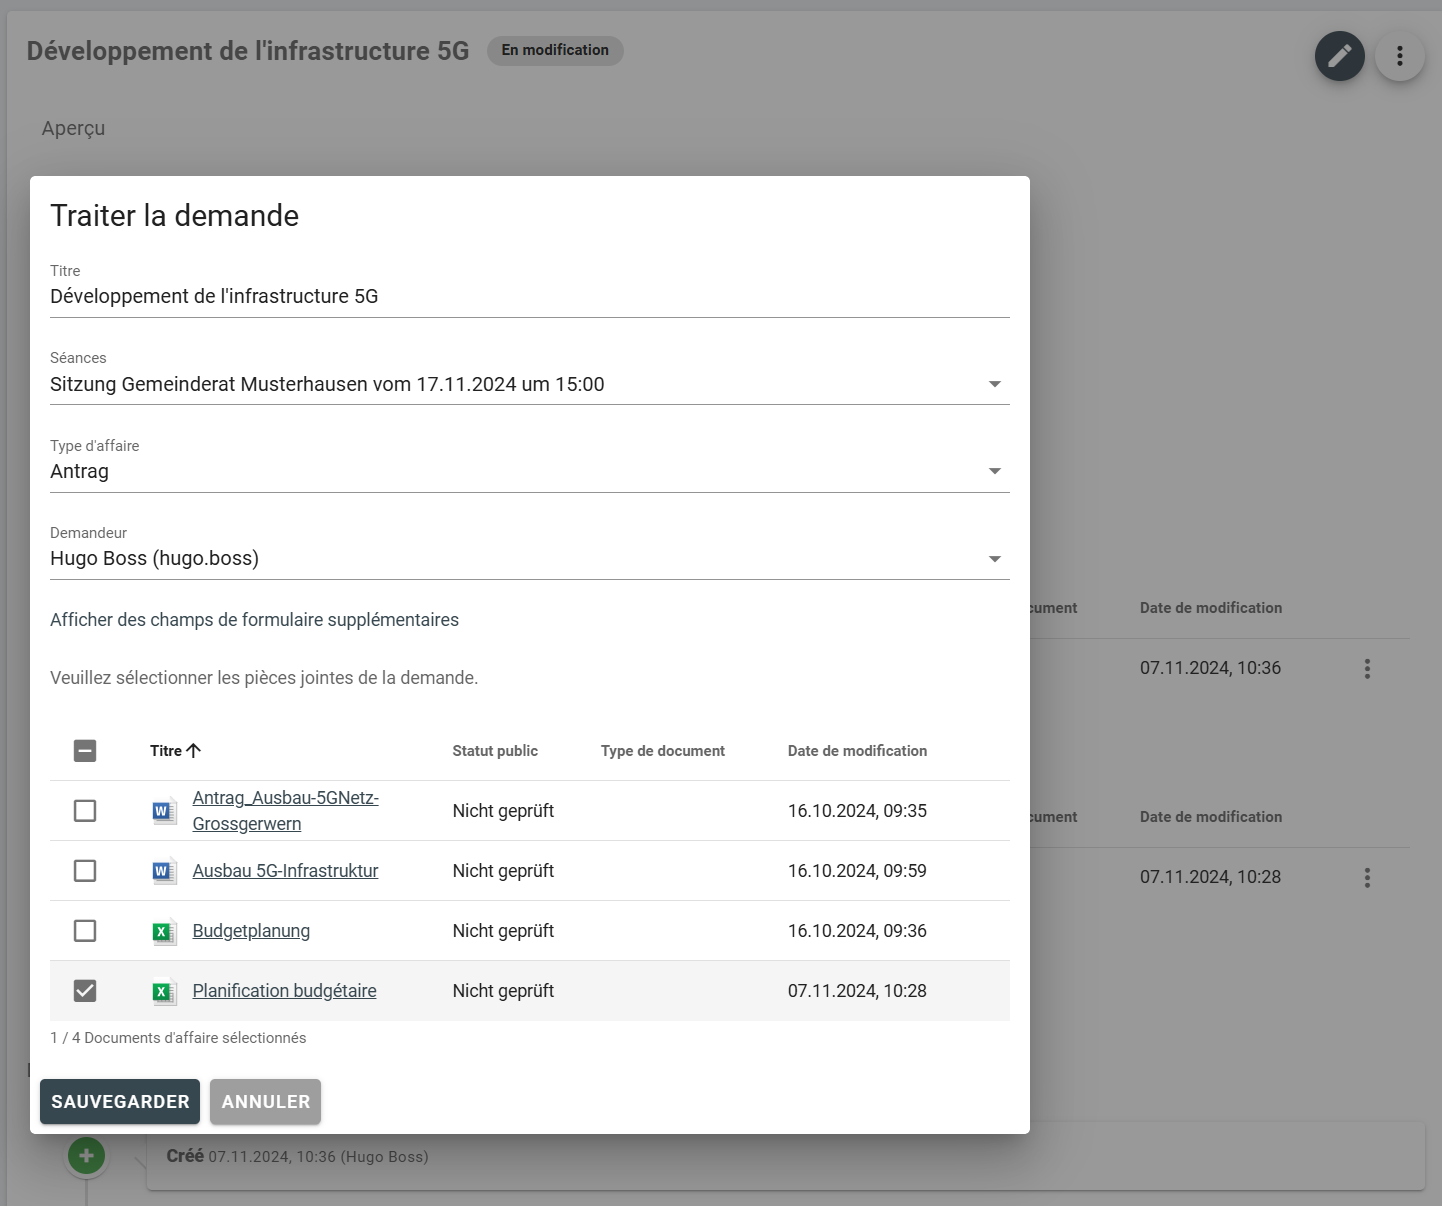Tick the Ausbau 5G-Infrastruktur checkbox
The image size is (1442, 1206).
coord(85,871)
